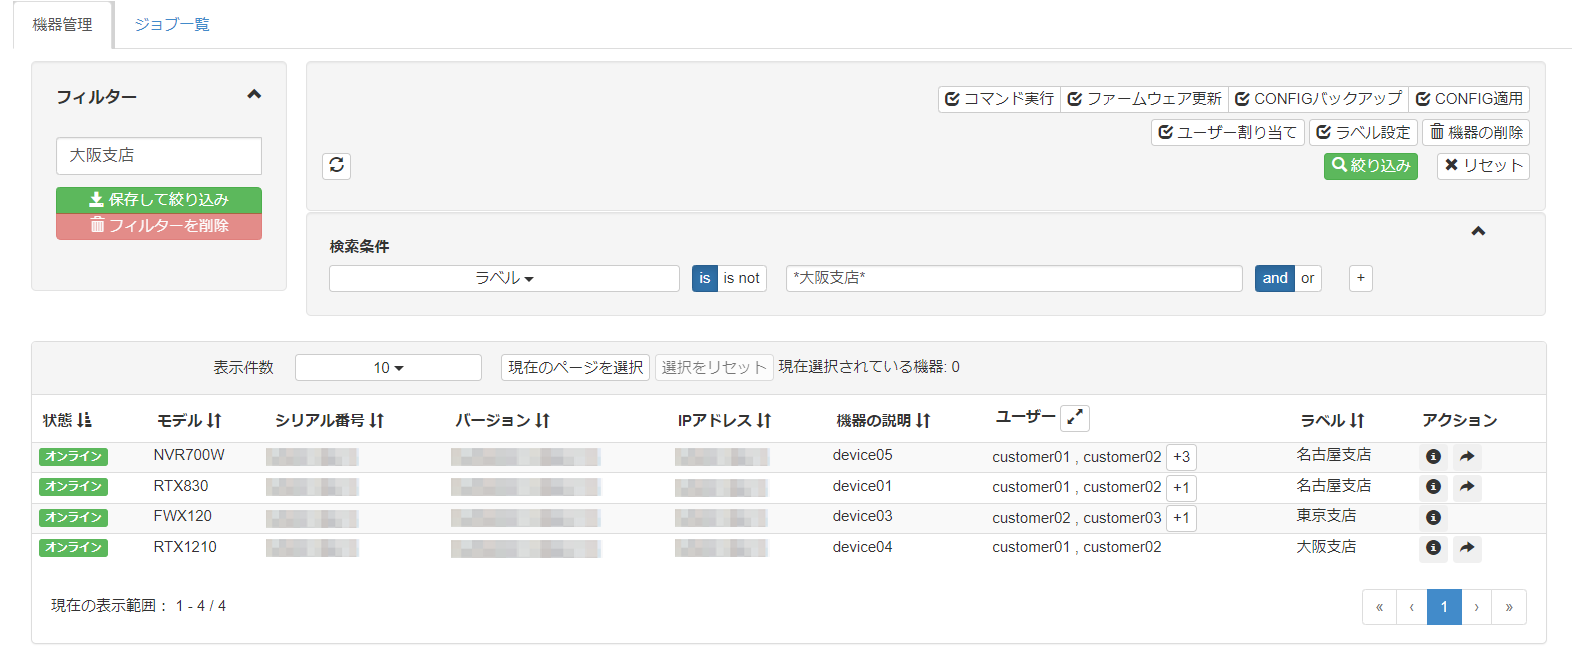Click share arrow for device05
Image resolution: width=1576 pixels, height=668 pixels.
1467,457
